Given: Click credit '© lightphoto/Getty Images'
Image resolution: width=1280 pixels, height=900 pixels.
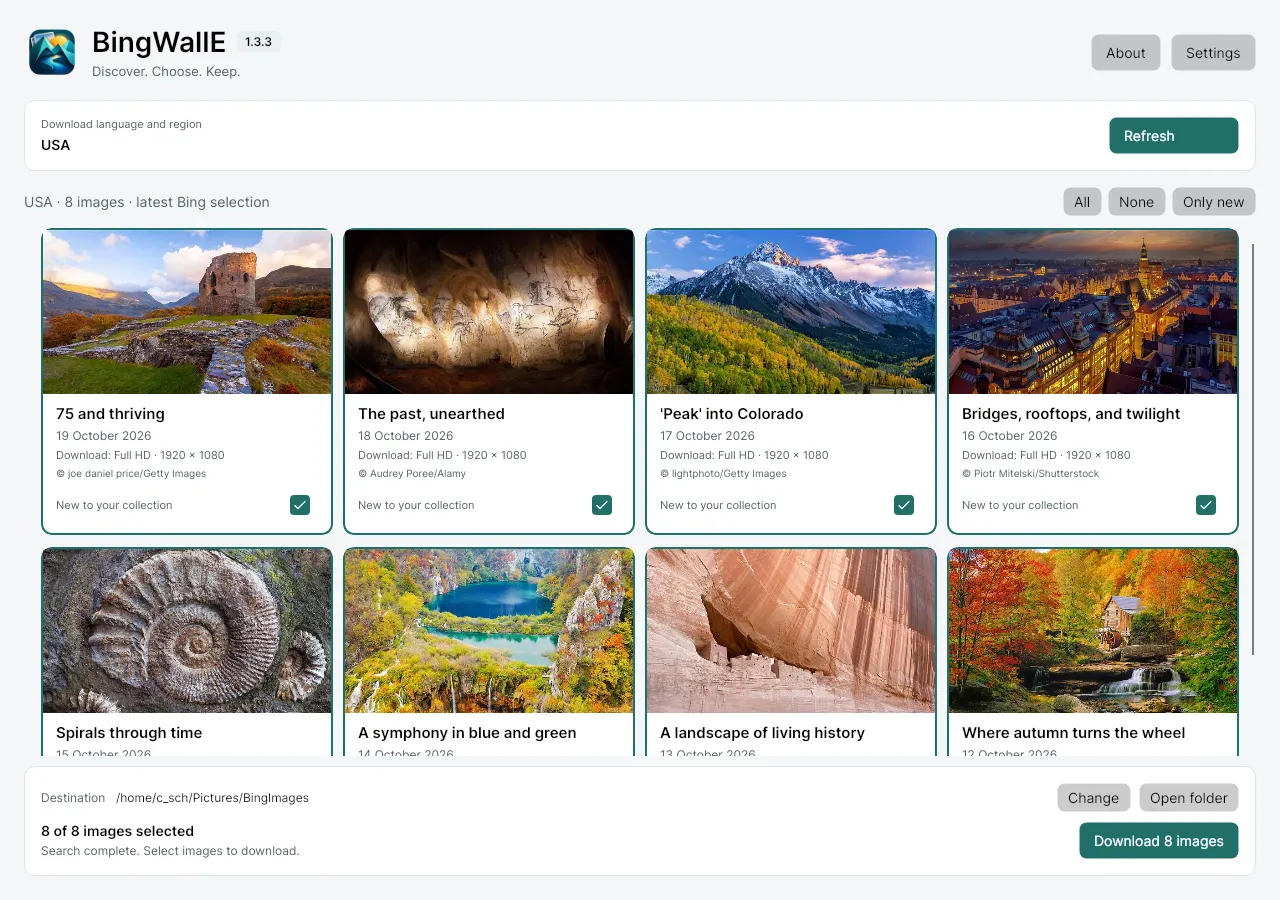Looking at the screenshot, I should pos(723,474).
